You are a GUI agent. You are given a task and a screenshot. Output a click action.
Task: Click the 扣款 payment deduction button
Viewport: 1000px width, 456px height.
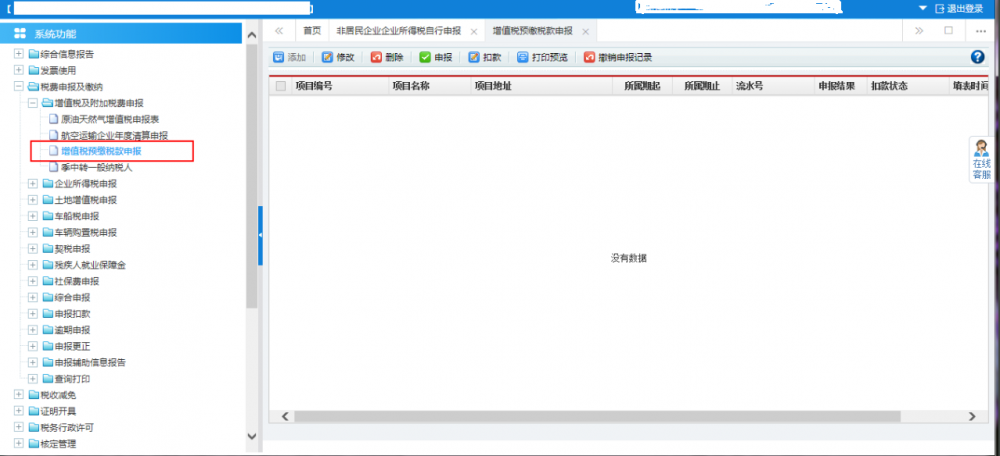pyautogui.click(x=485, y=57)
